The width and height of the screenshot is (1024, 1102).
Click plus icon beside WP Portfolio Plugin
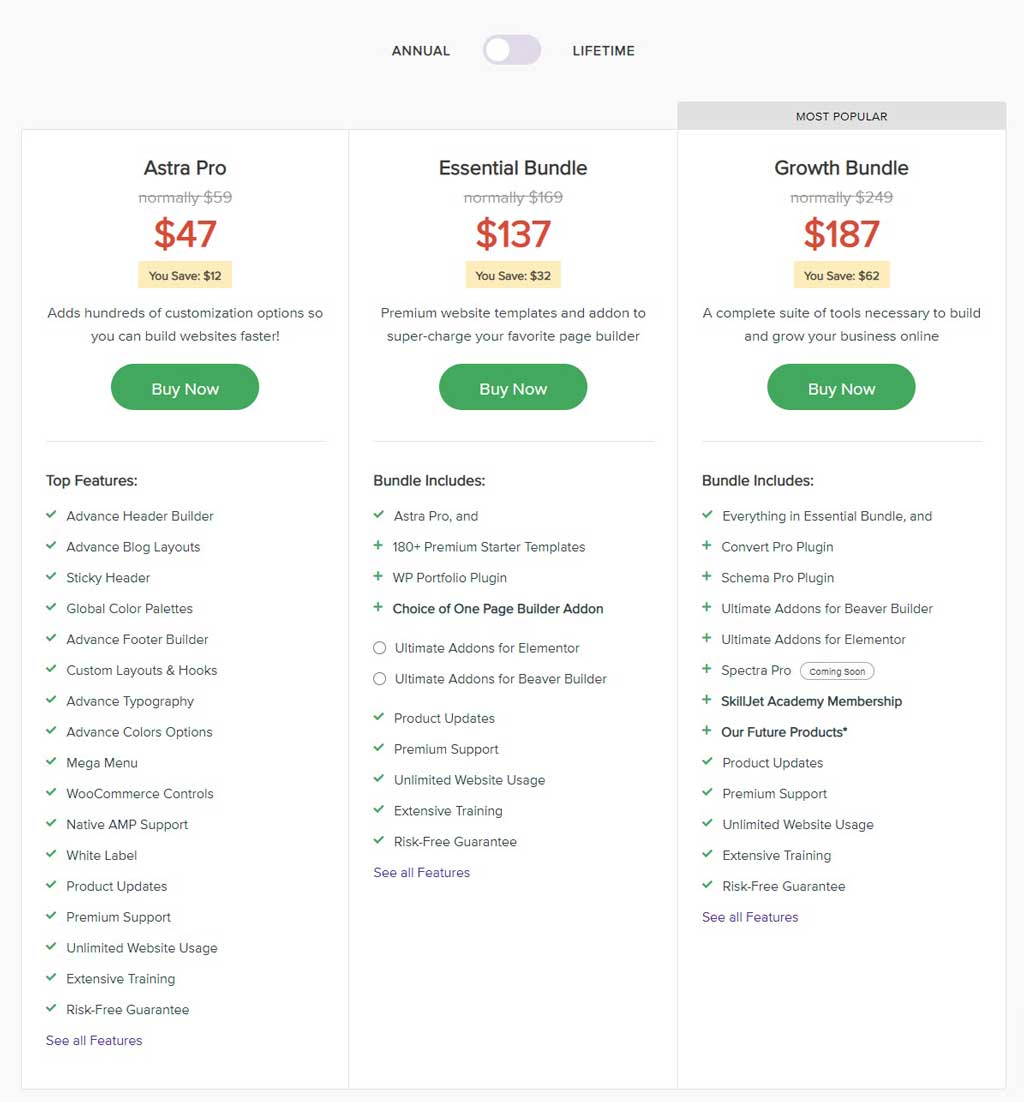pos(378,576)
